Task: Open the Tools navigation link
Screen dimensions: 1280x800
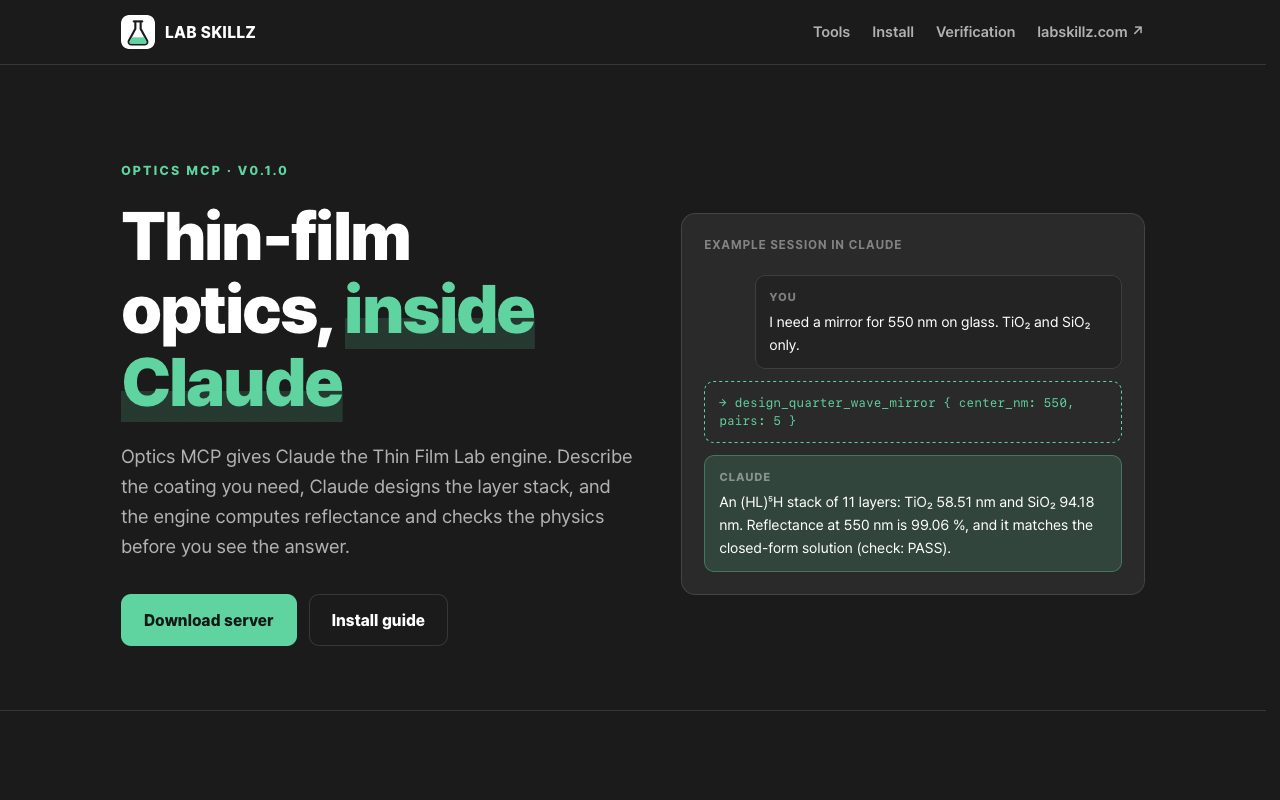Action: (831, 32)
